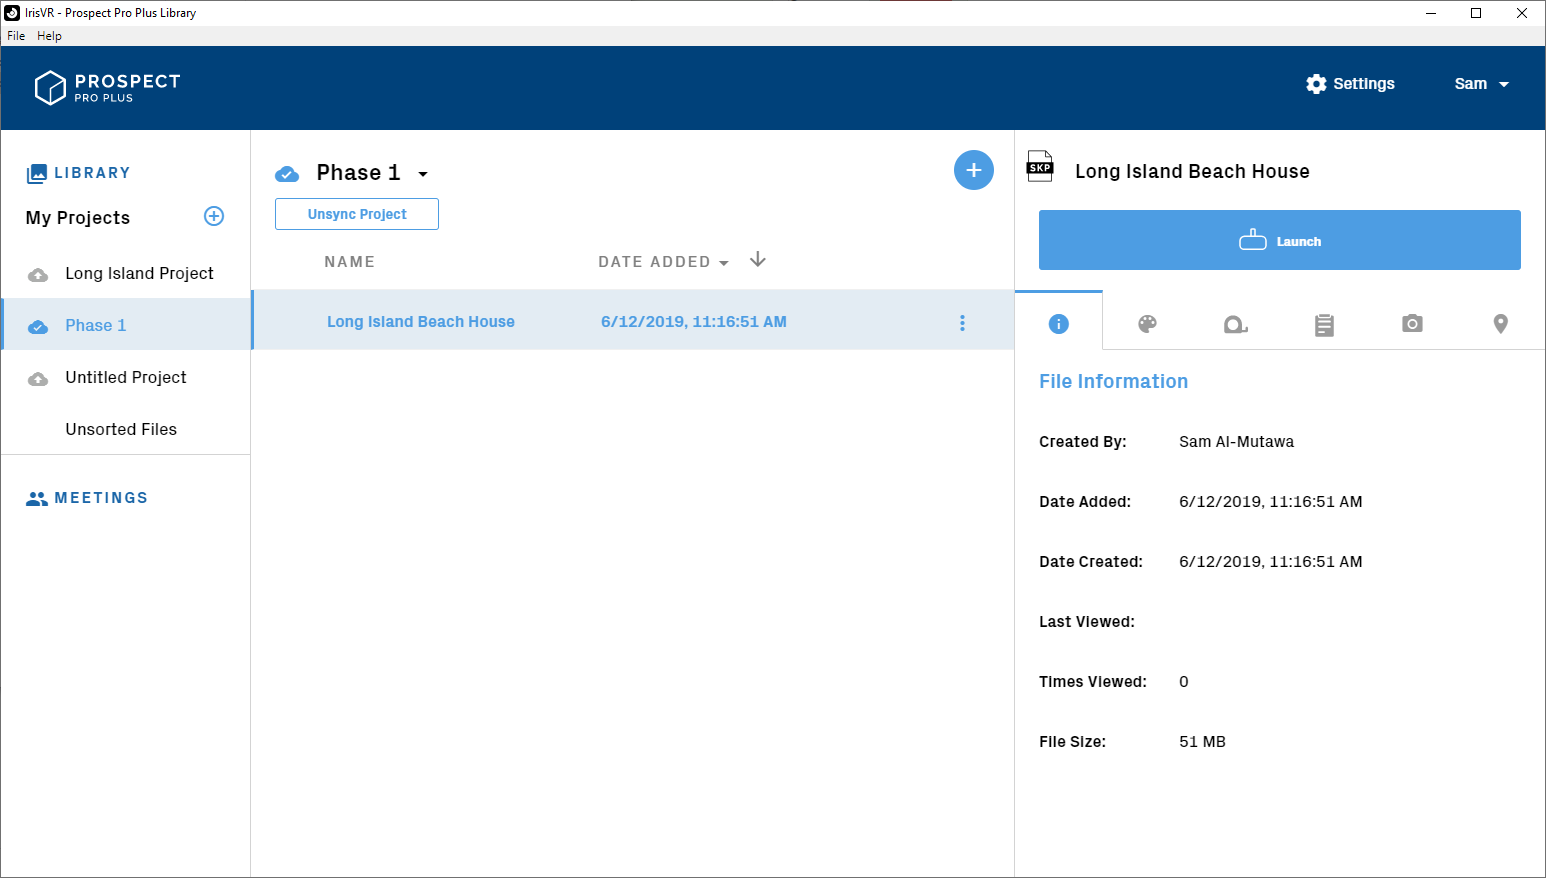The width and height of the screenshot is (1546, 878).
Task: Click the File Information heading
Action: [1113, 381]
